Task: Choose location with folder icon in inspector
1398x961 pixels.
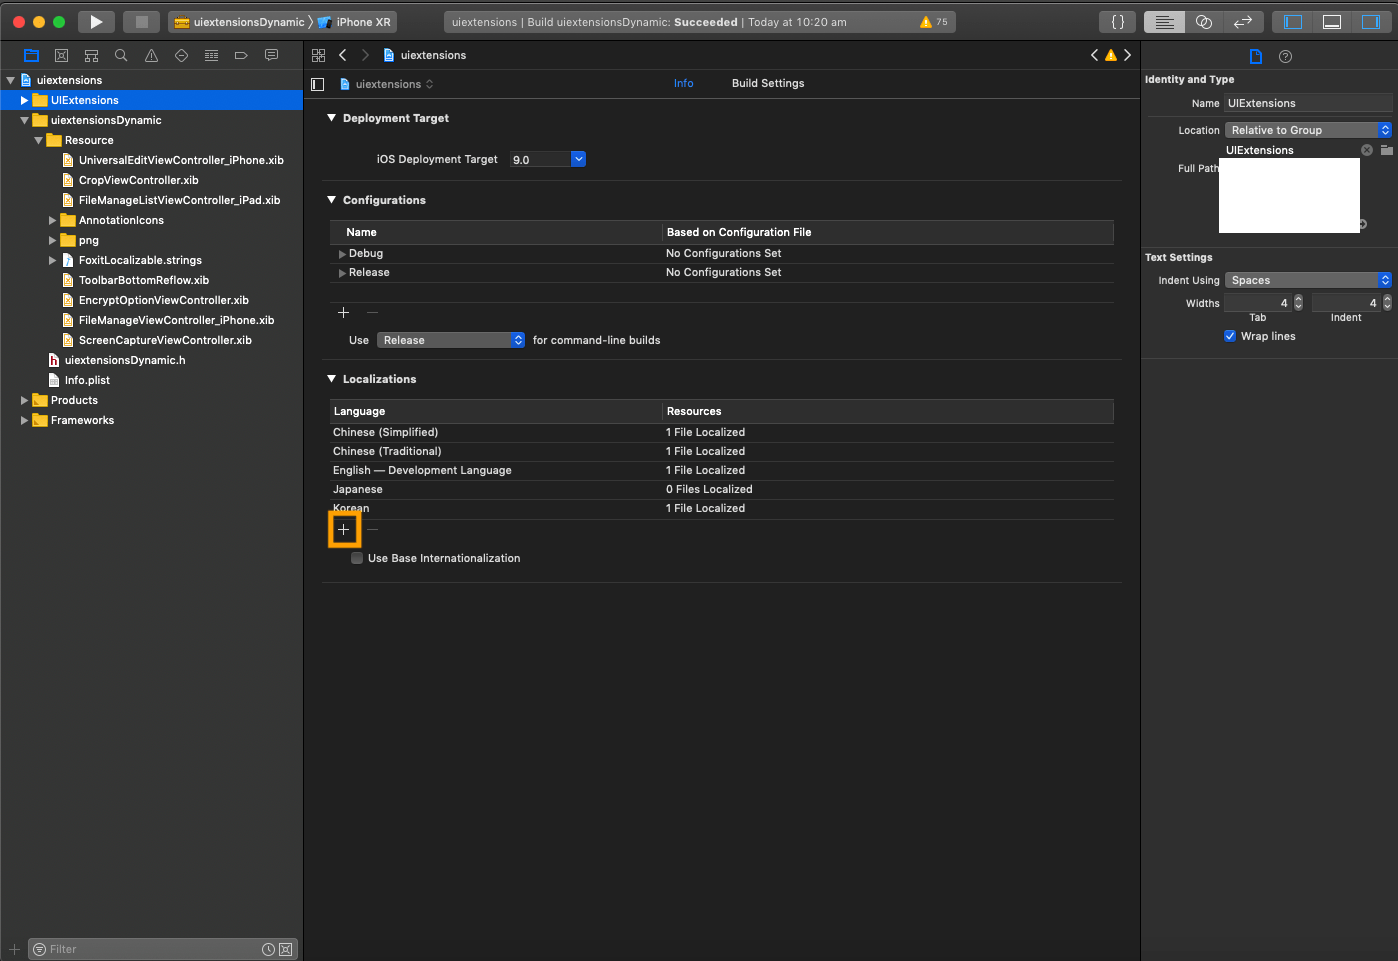Action: coord(1387,150)
